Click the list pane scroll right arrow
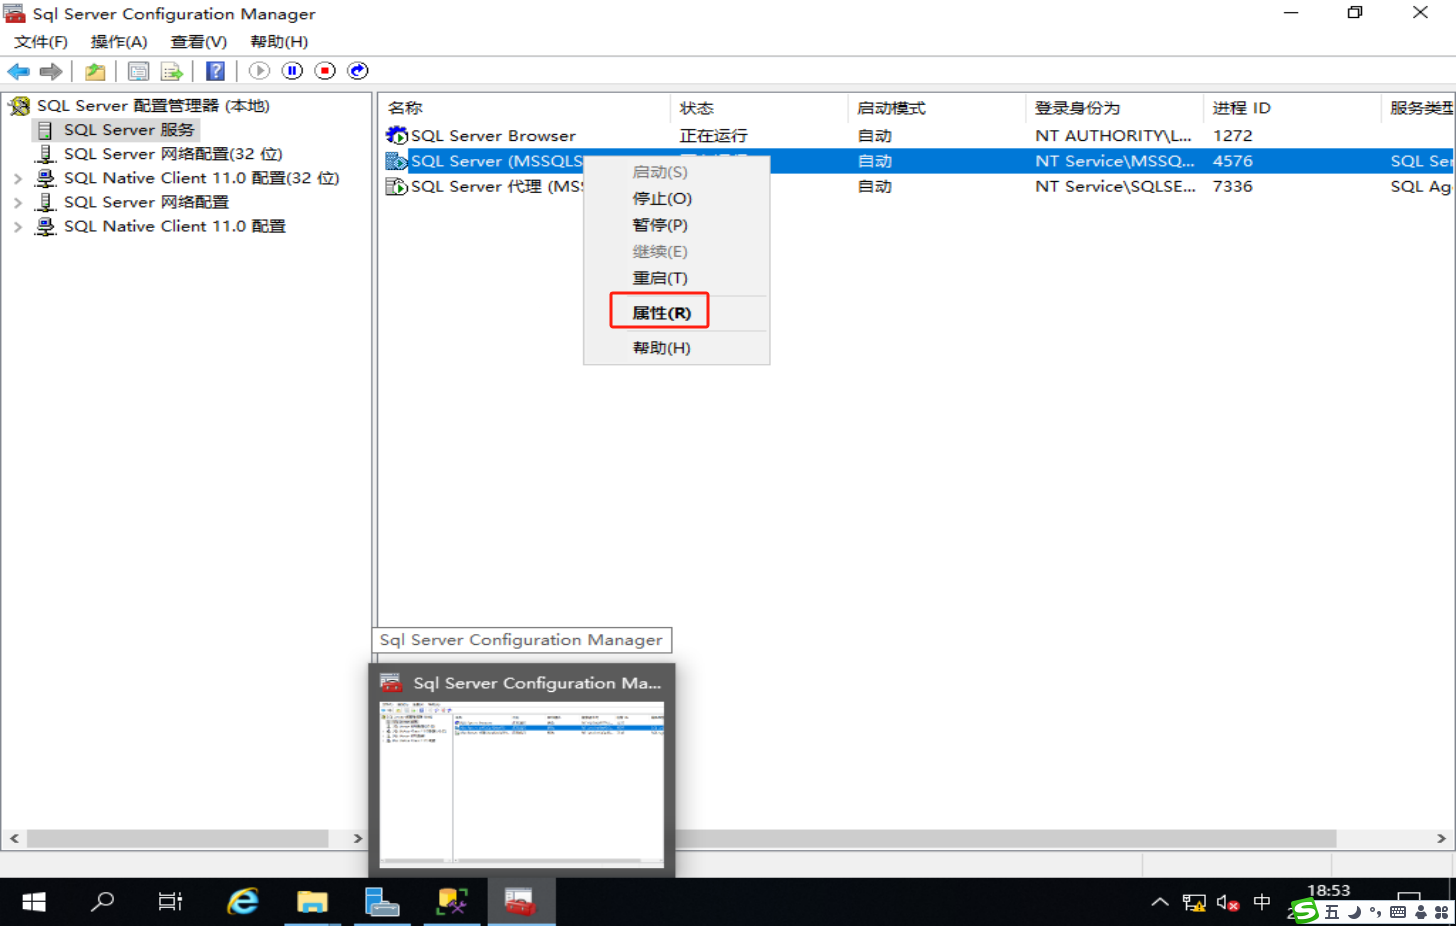 [1441, 838]
